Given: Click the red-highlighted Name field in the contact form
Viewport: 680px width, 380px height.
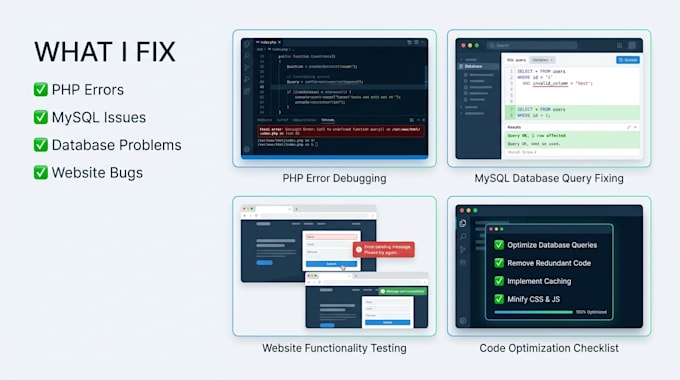Looking at the screenshot, I should [331, 237].
